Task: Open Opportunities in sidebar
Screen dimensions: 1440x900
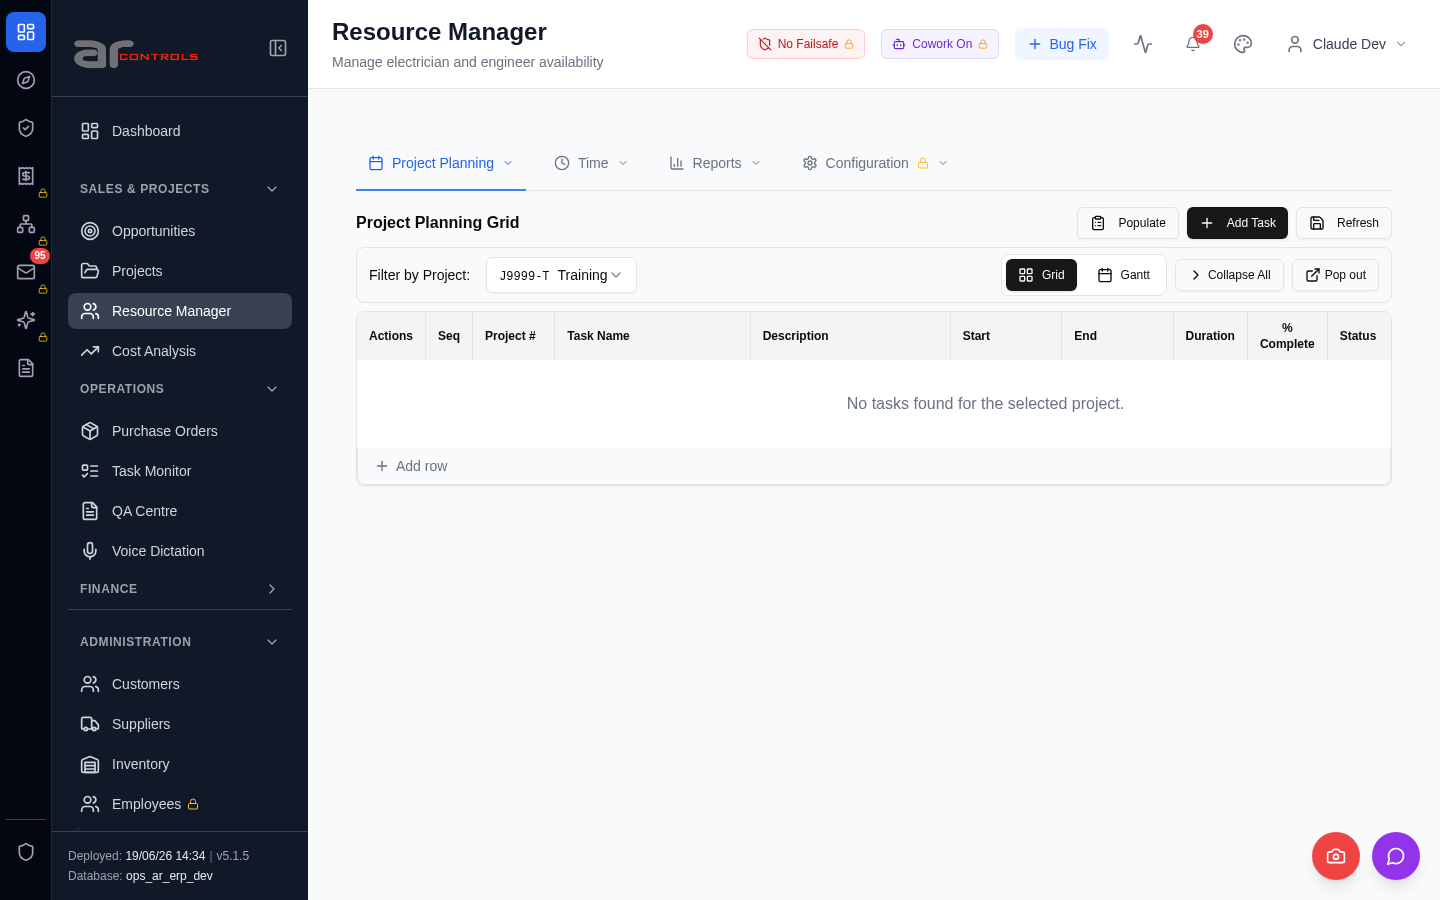Action: point(180,231)
